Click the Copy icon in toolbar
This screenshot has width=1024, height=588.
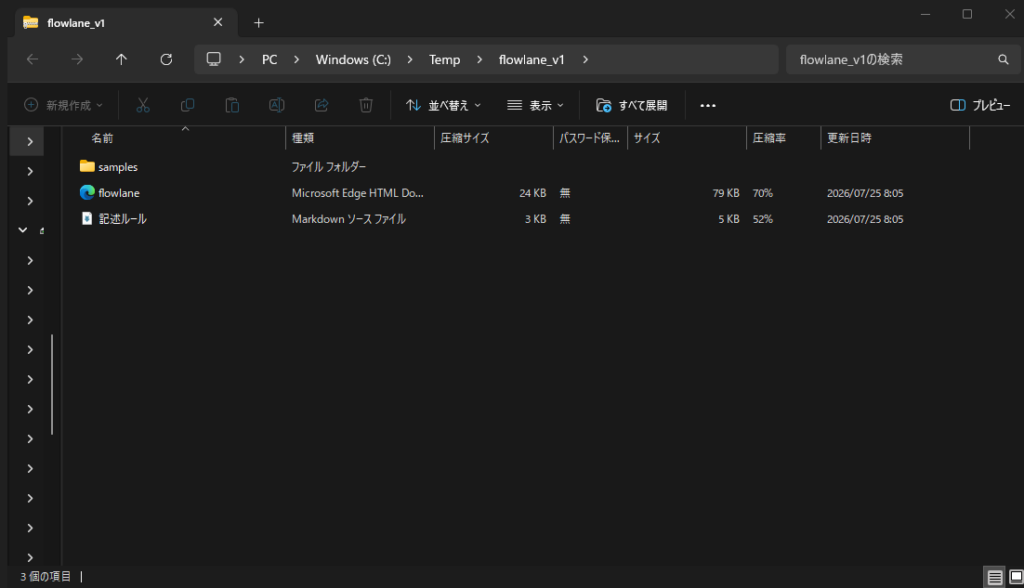point(187,105)
